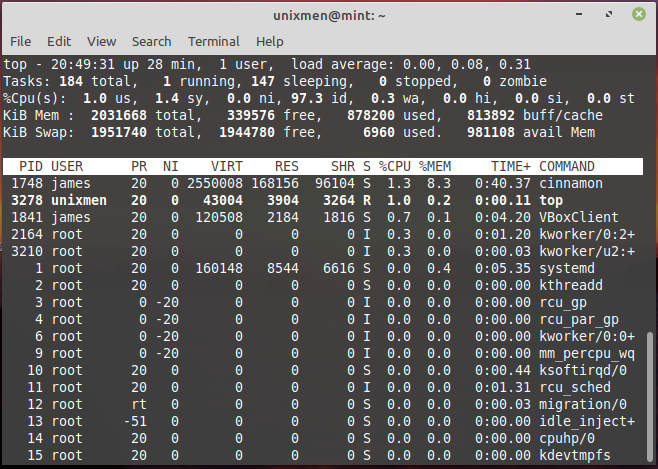Click the -51 priority of idle_inject+

(135, 421)
